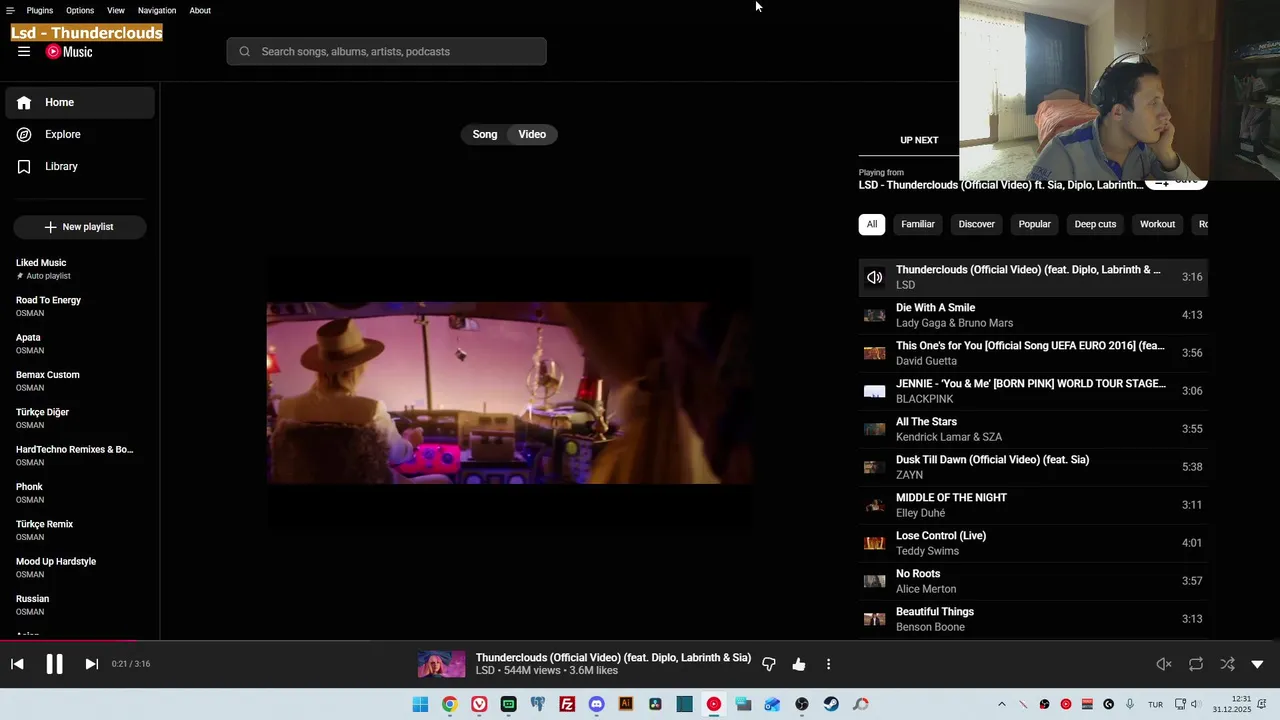Toggle shuffle for the queue
1280x720 pixels.
(x=1227, y=664)
